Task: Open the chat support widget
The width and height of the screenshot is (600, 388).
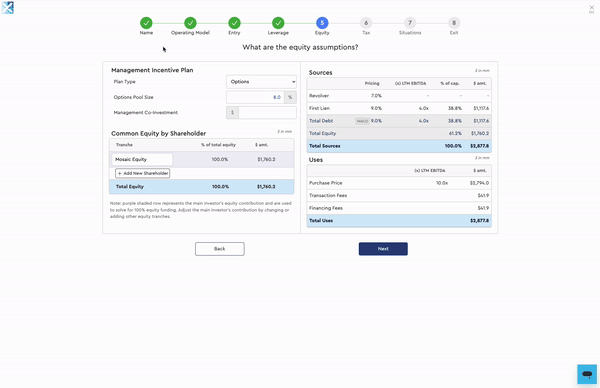Action: [587, 374]
